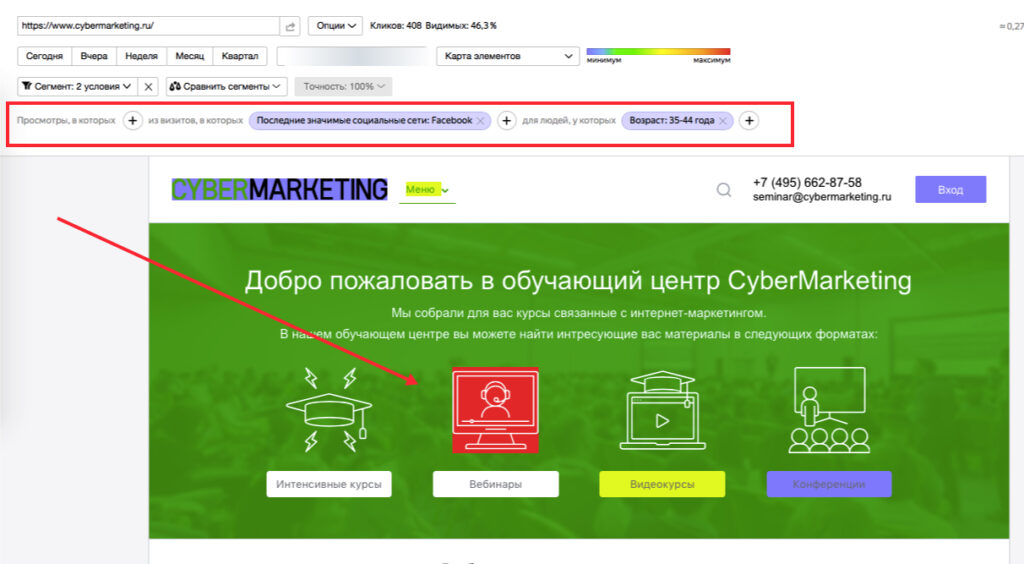This screenshot has height=564, width=1024.
Task: Select the Сегодня period tab
Action: tap(44, 56)
